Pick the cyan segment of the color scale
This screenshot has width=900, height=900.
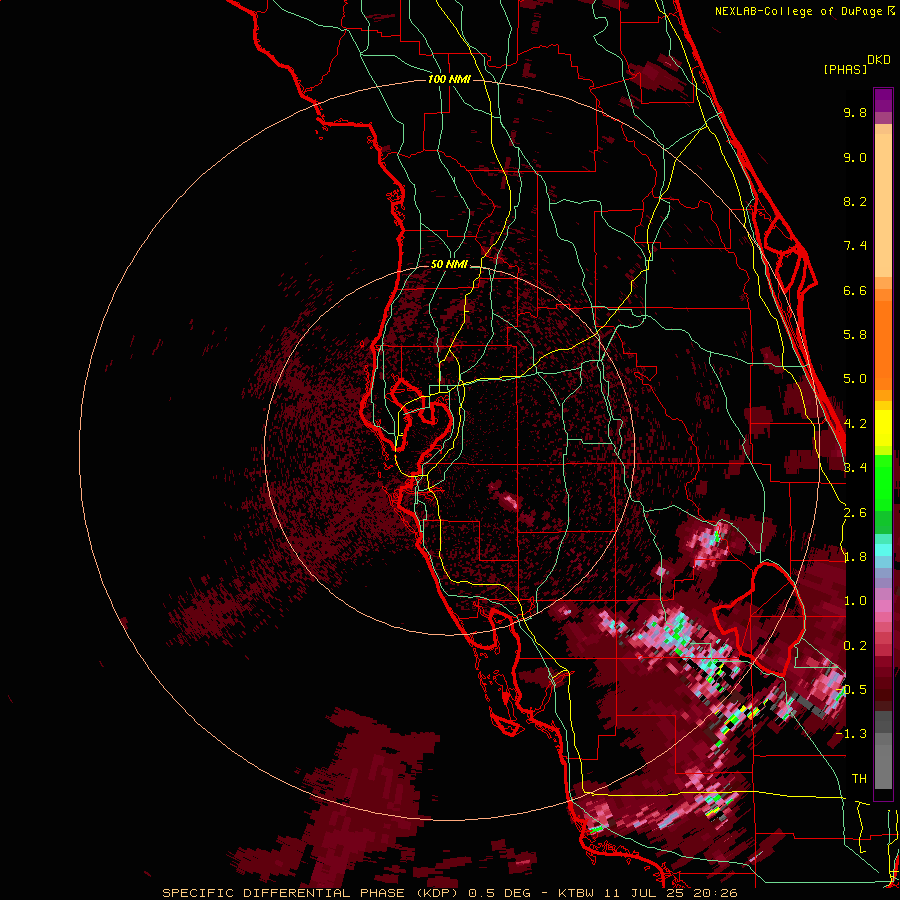pyautogui.click(x=883, y=550)
